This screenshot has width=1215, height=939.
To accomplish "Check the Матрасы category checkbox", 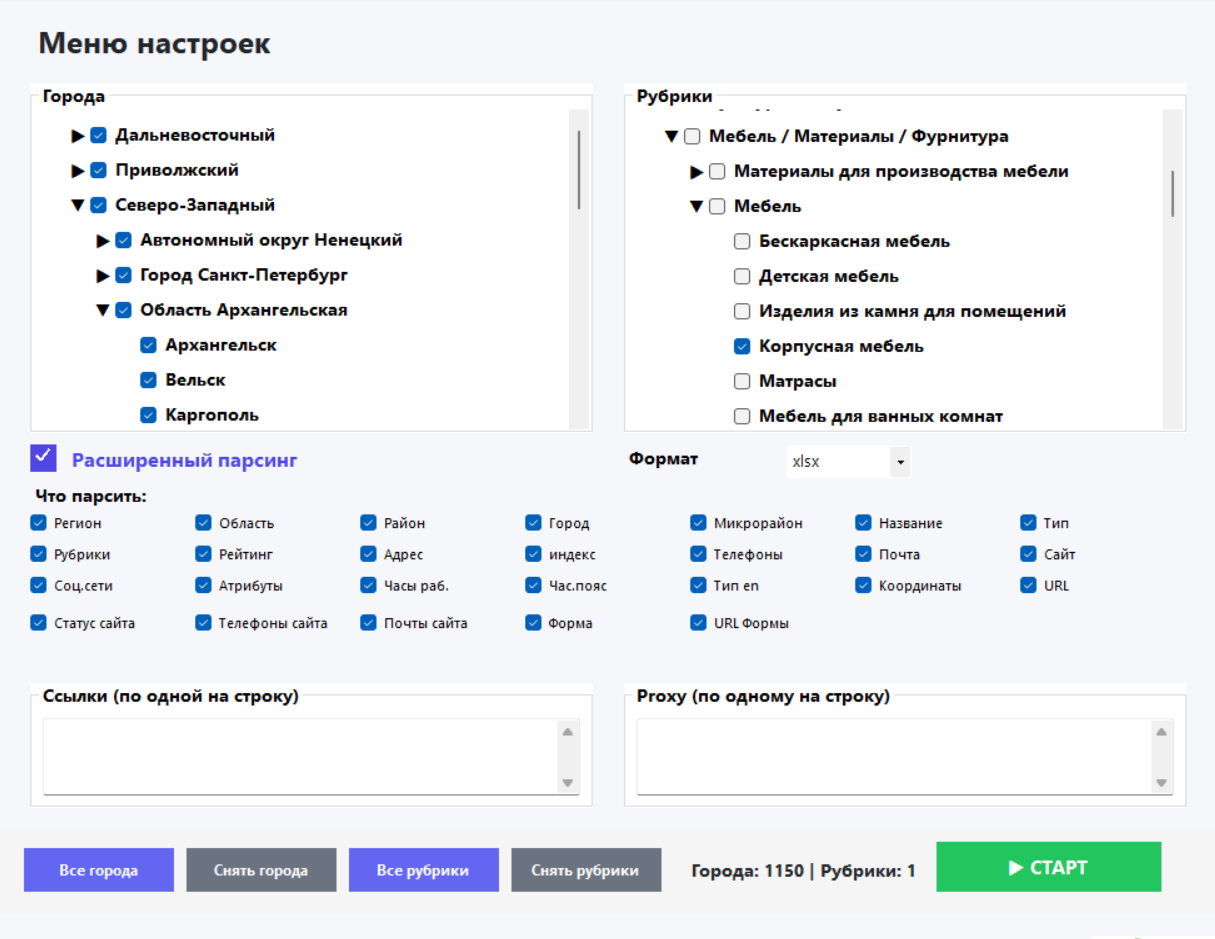I will [x=742, y=382].
